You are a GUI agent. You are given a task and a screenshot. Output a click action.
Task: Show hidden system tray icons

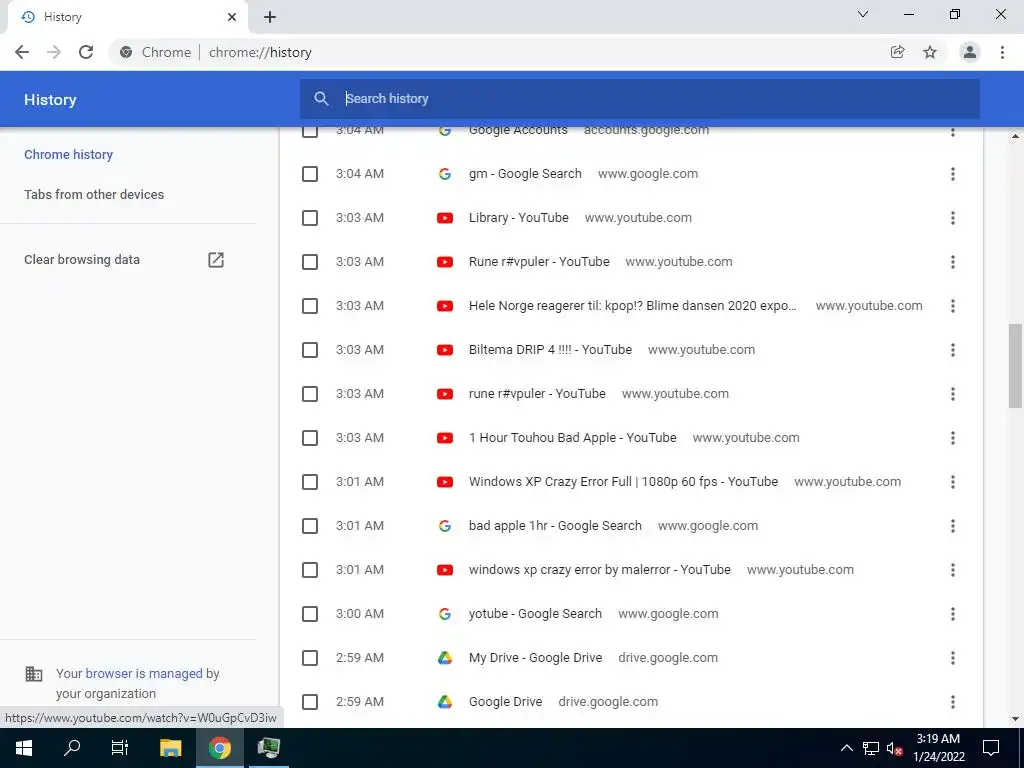click(x=846, y=748)
